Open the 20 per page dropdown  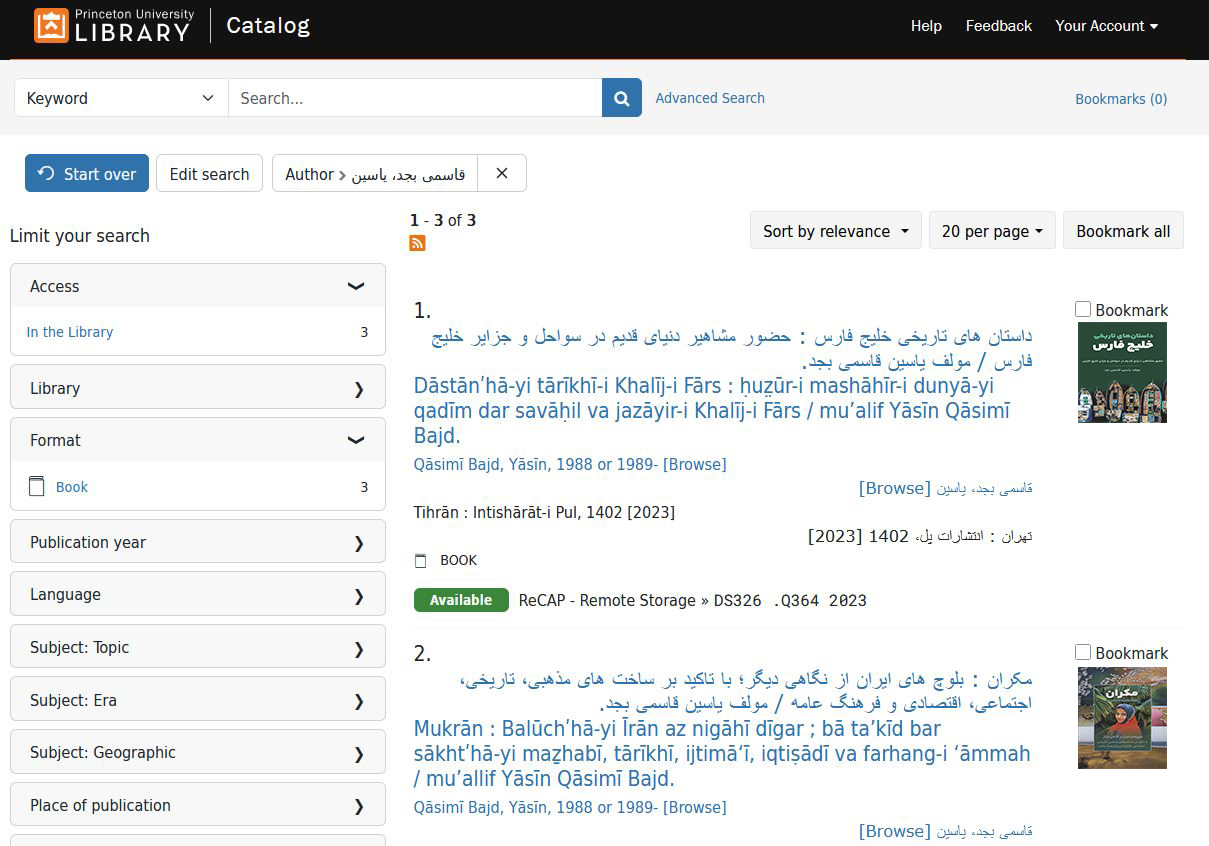[992, 230]
